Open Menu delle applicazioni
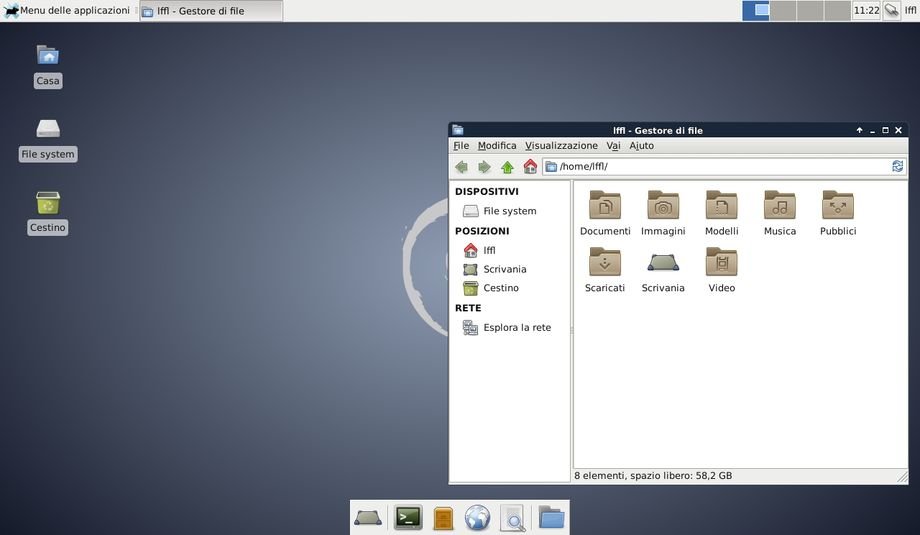 (67, 11)
